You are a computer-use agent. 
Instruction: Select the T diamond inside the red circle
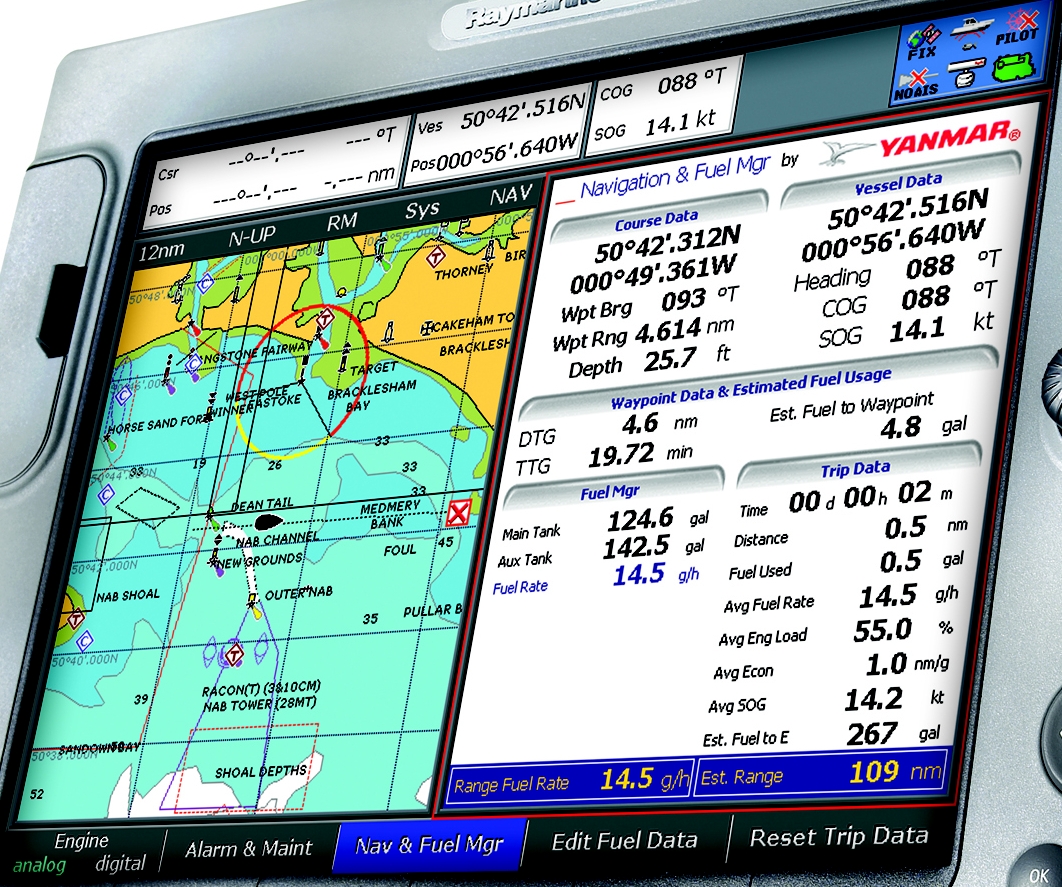point(326,317)
